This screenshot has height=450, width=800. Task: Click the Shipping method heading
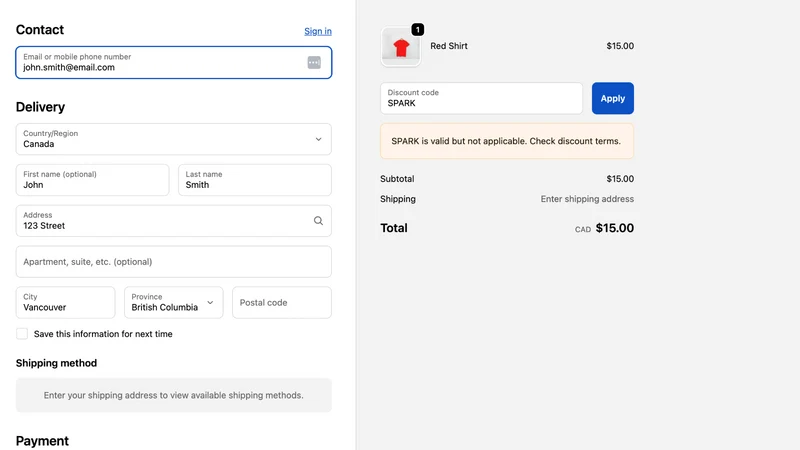point(56,363)
